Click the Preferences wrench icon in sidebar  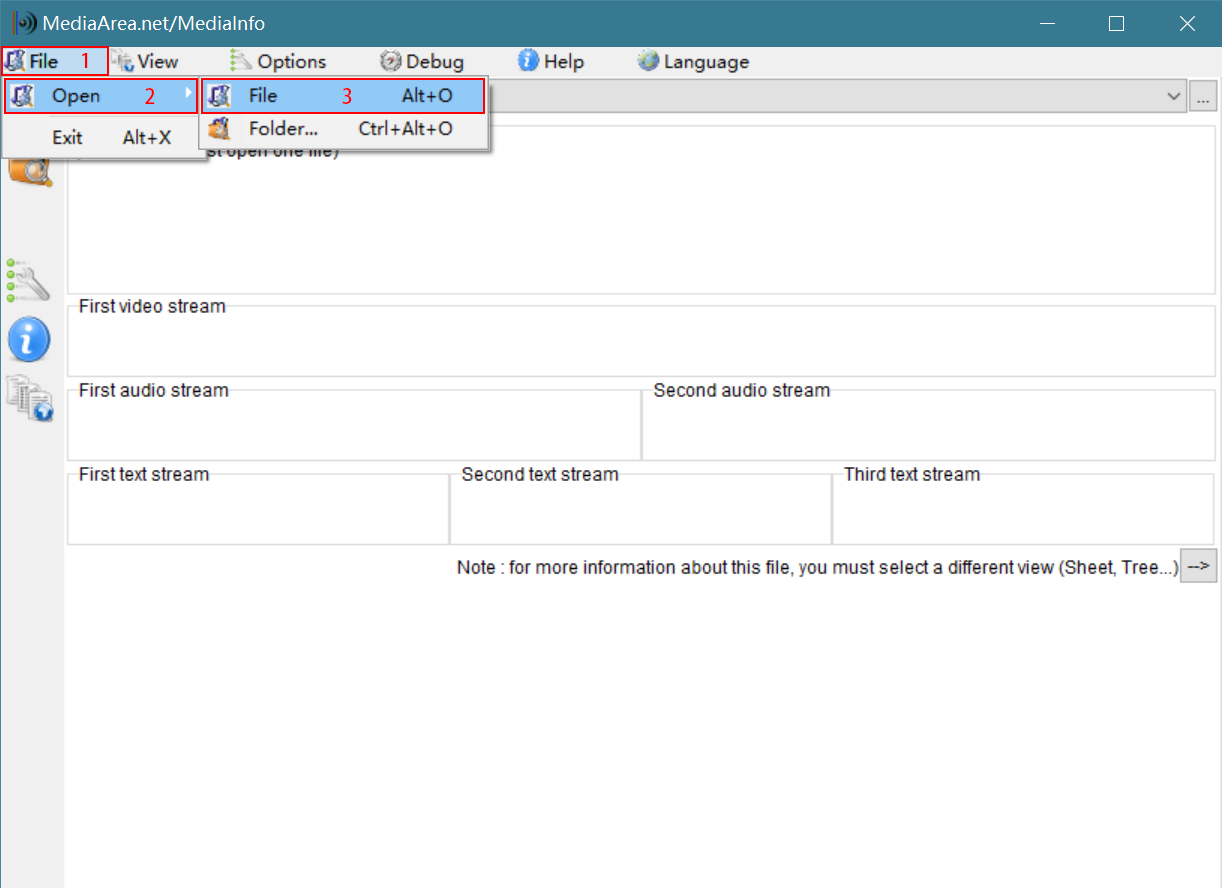pyautogui.click(x=28, y=281)
